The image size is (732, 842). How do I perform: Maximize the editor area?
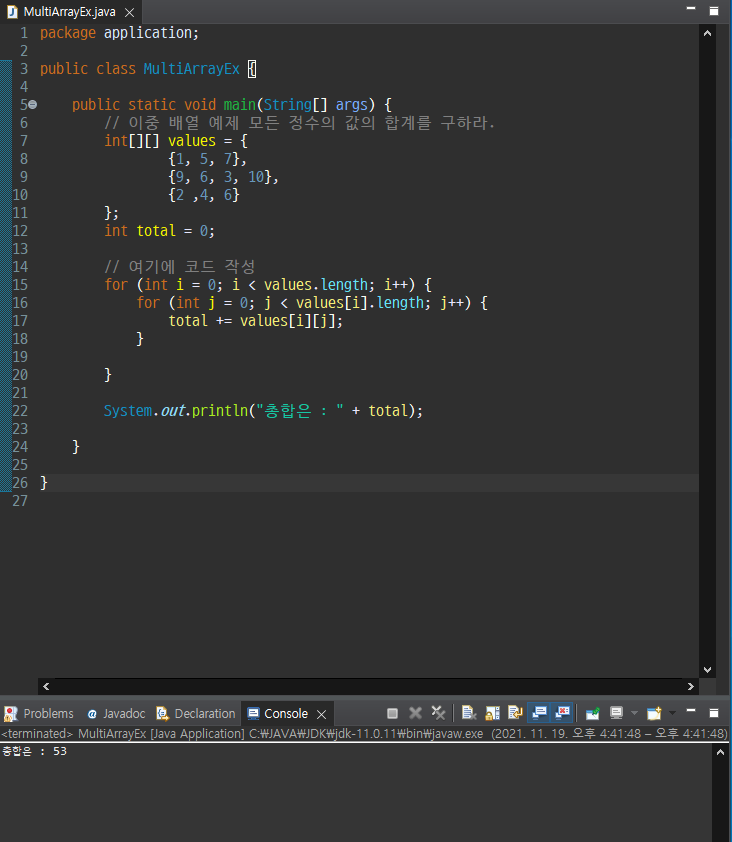(x=714, y=11)
